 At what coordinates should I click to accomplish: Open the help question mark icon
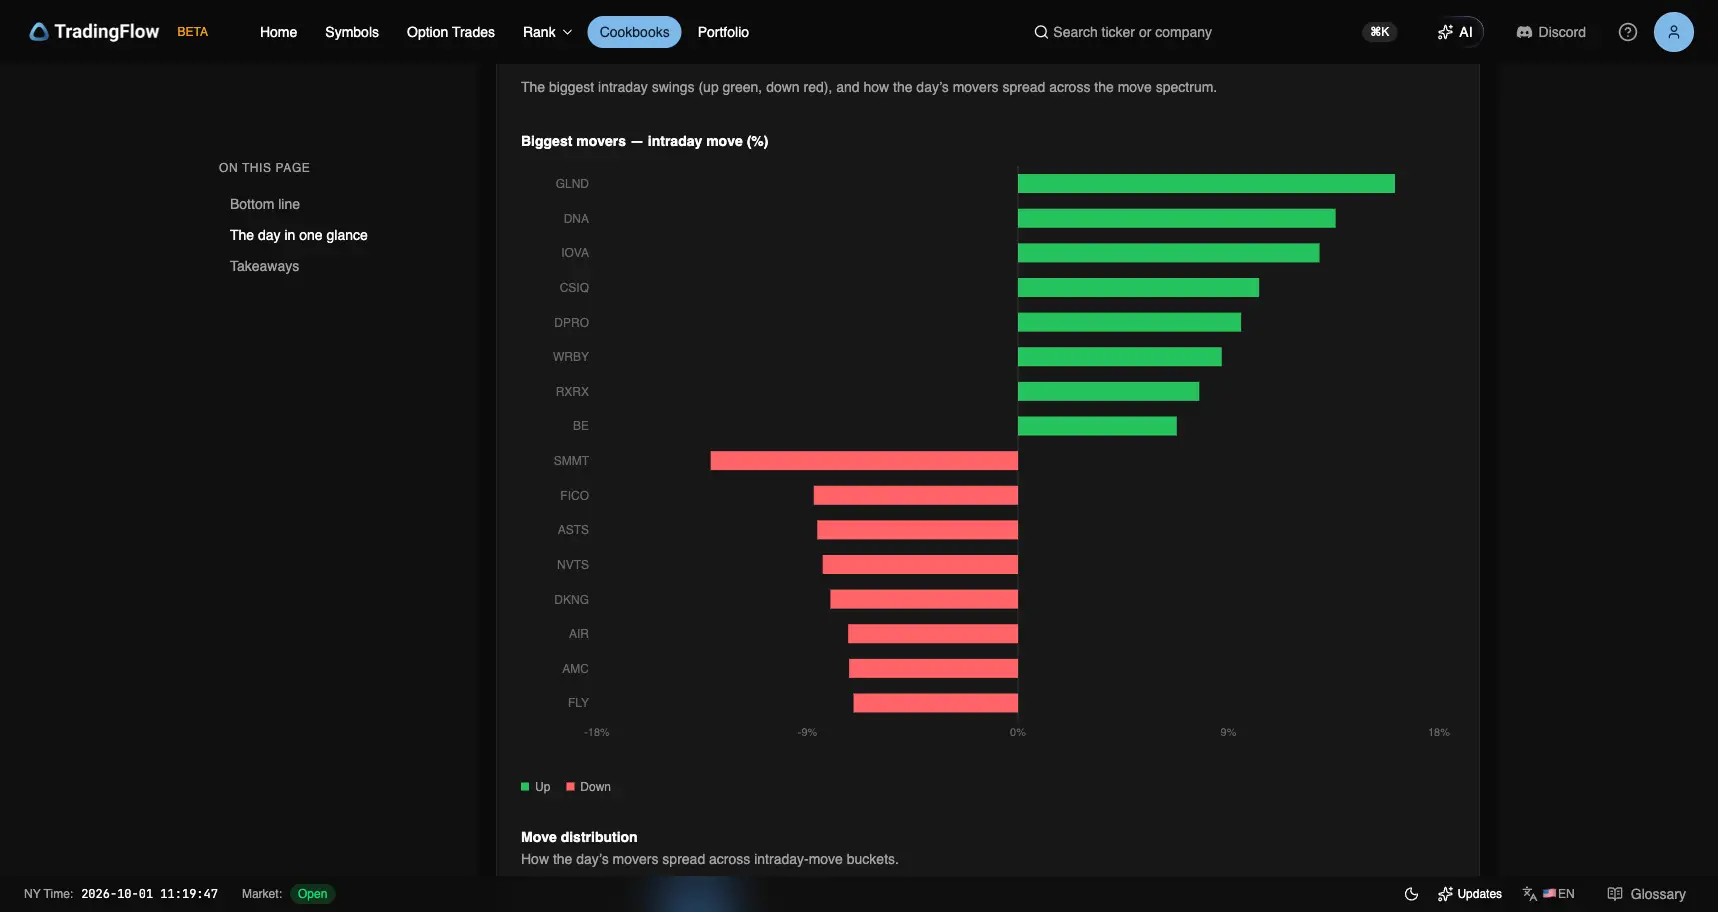(1628, 32)
